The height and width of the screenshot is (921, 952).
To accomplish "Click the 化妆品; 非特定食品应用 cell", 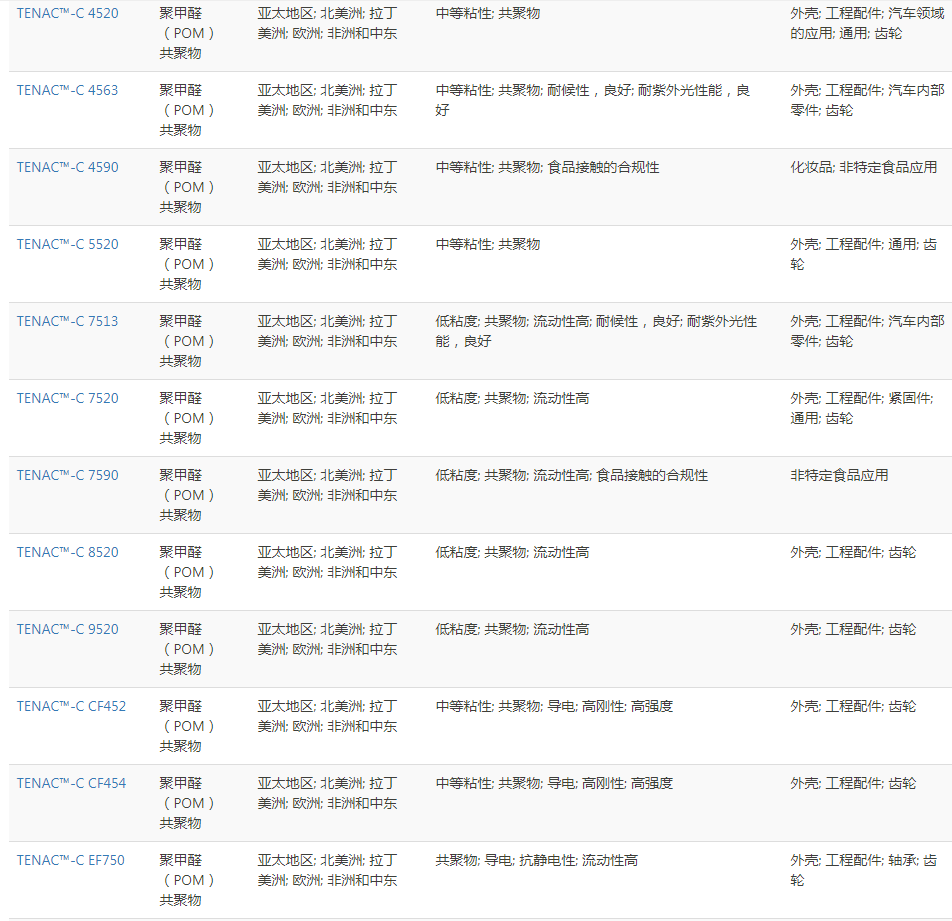I will (x=863, y=167).
